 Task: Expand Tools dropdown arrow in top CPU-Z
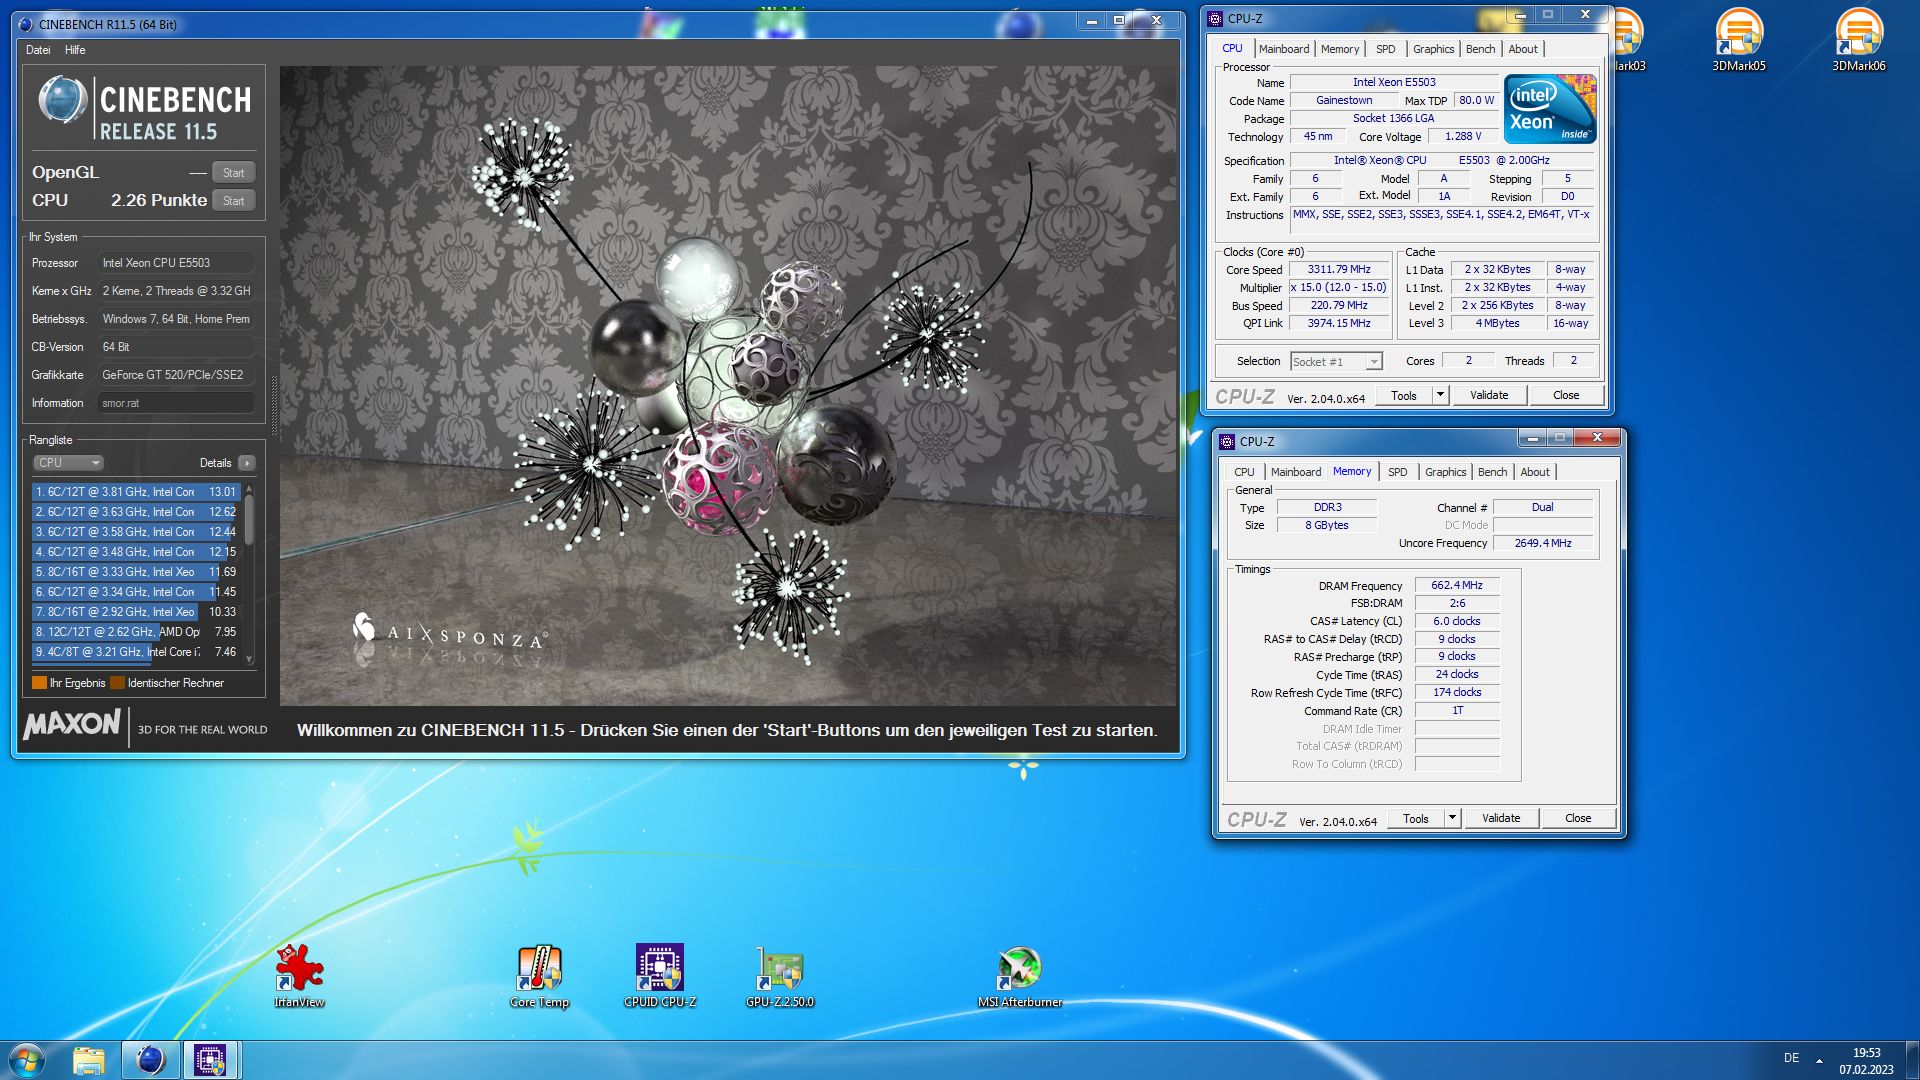(x=1440, y=395)
